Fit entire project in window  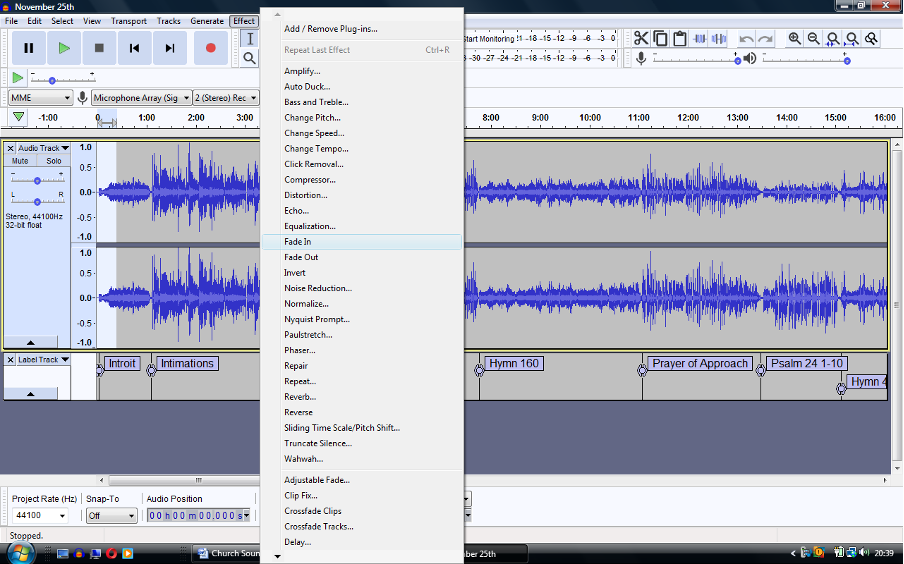click(x=852, y=39)
